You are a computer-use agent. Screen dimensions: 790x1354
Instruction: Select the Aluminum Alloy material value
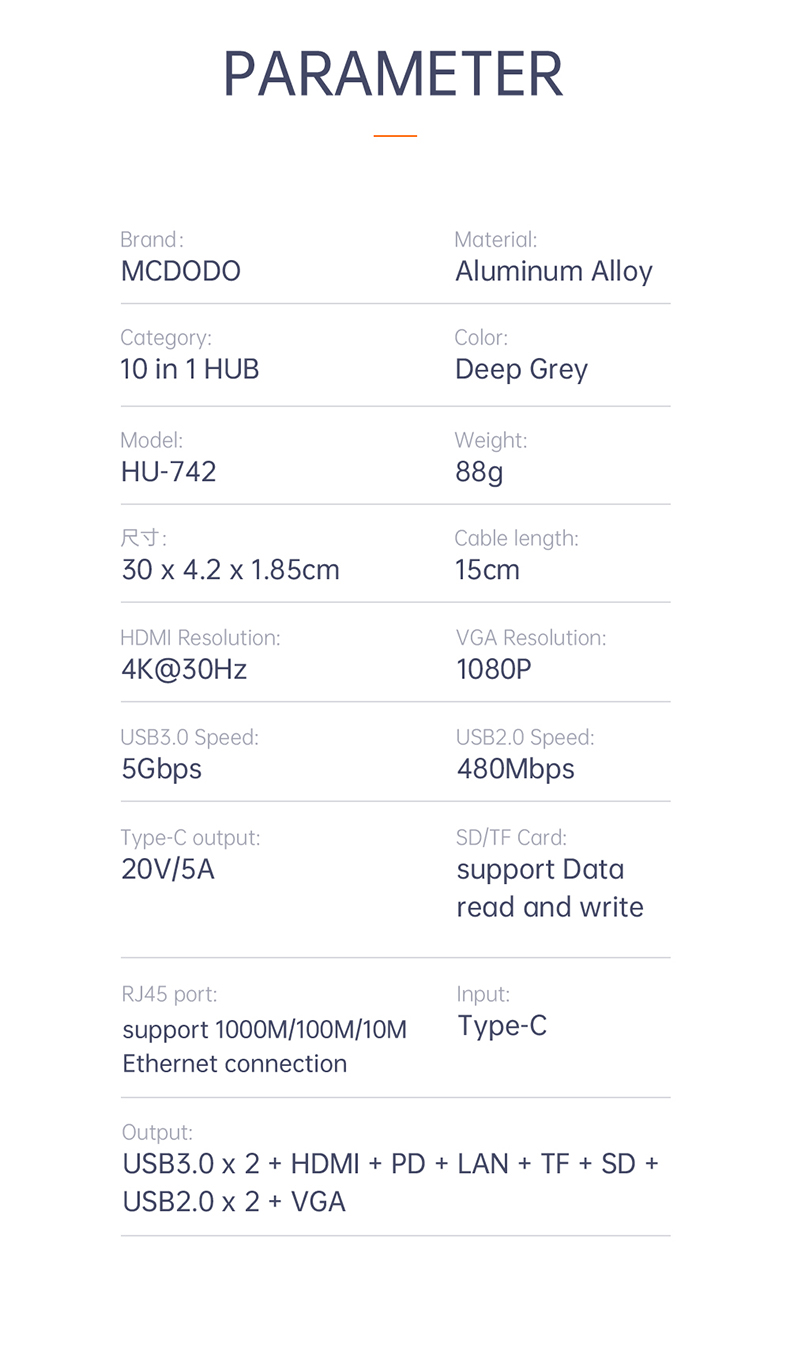[553, 271]
